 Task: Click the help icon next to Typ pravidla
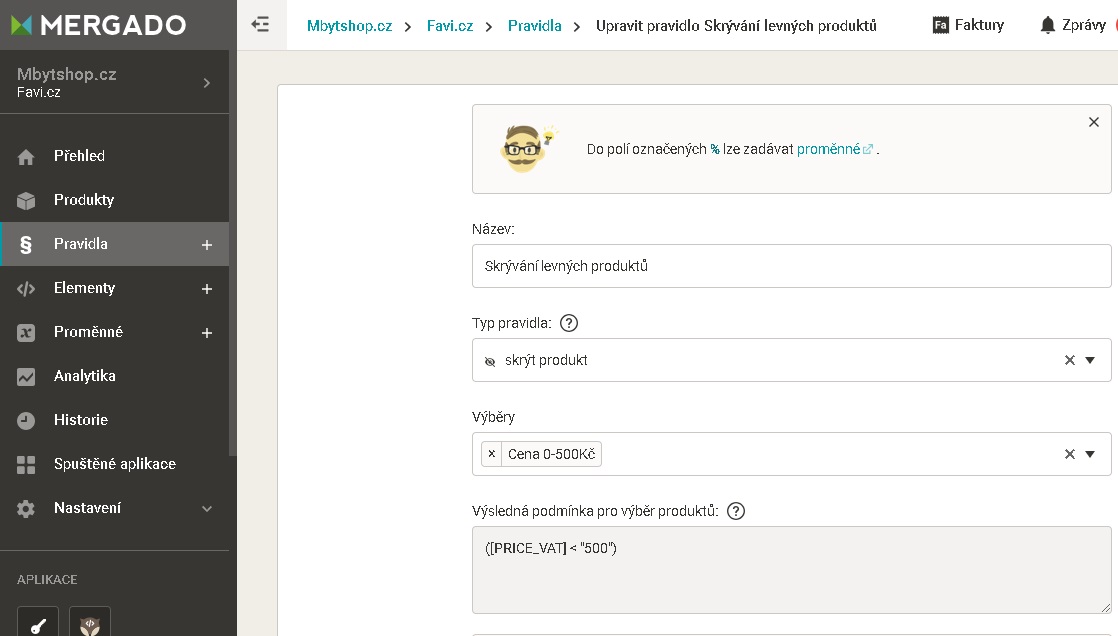point(568,323)
